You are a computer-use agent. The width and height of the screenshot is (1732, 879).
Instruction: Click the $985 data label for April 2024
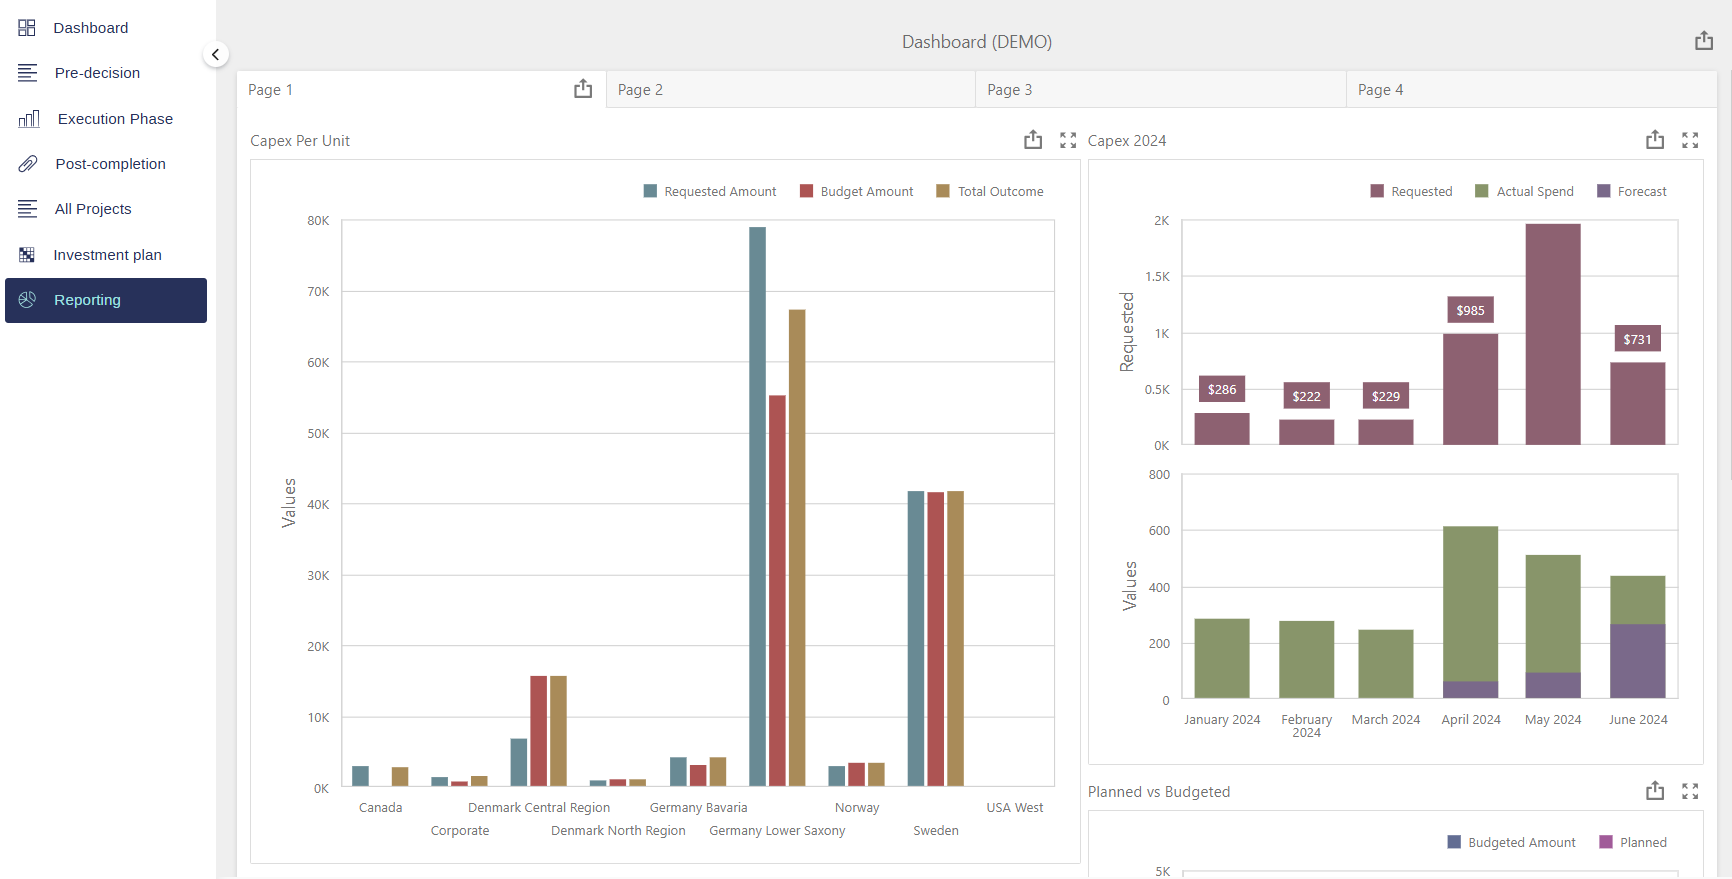click(x=1470, y=310)
